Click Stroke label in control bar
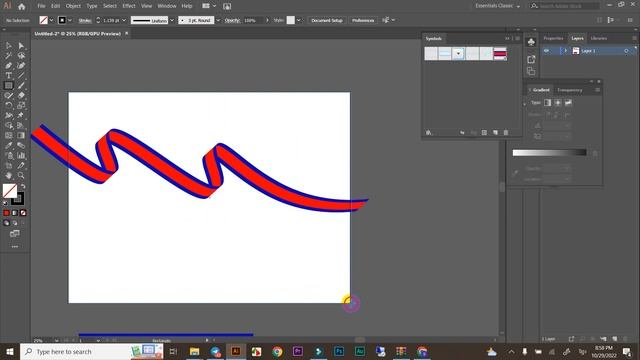The width and height of the screenshot is (640, 360). pos(85,20)
